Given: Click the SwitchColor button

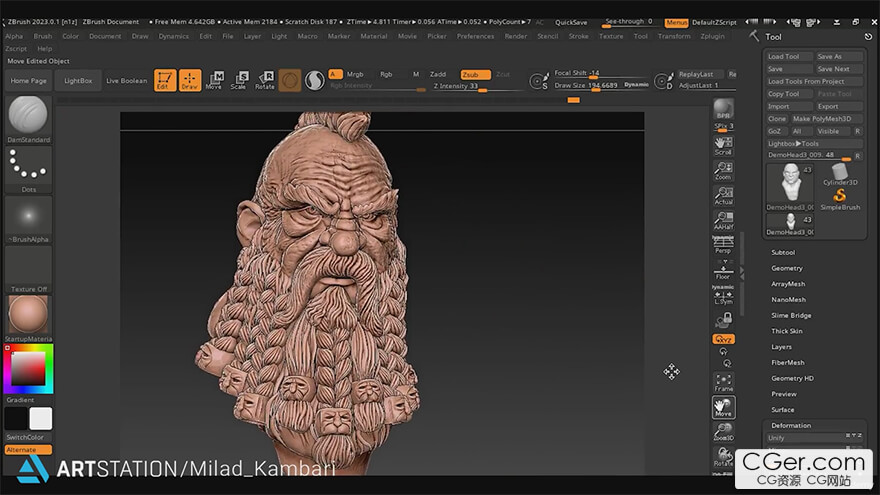Looking at the screenshot, I should tap(25, 437).
